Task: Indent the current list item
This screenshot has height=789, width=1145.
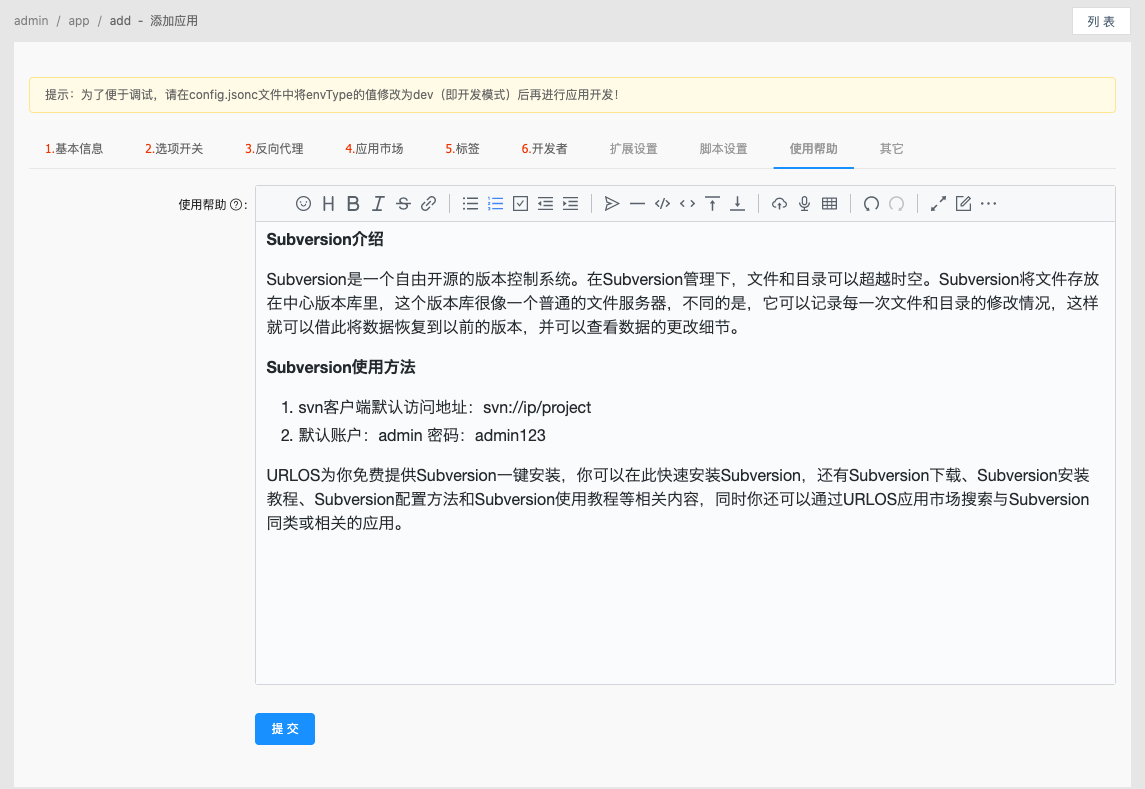Action: click(570, 204)
